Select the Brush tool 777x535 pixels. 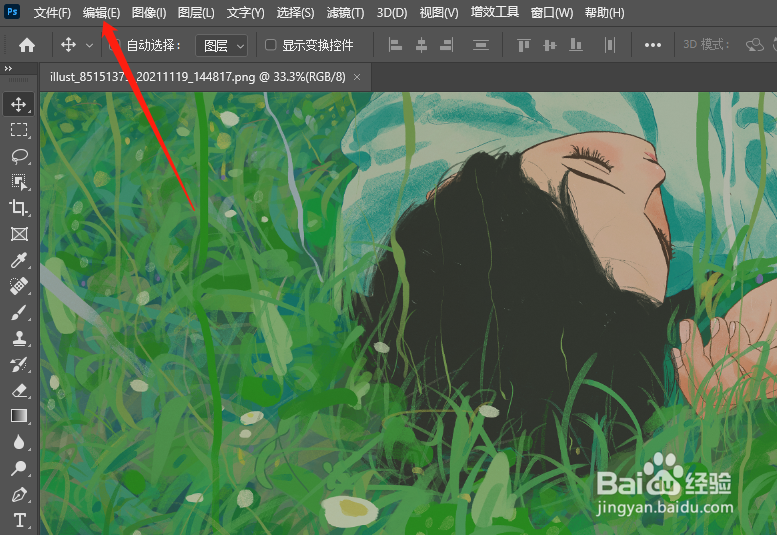[x=19, y=312]
